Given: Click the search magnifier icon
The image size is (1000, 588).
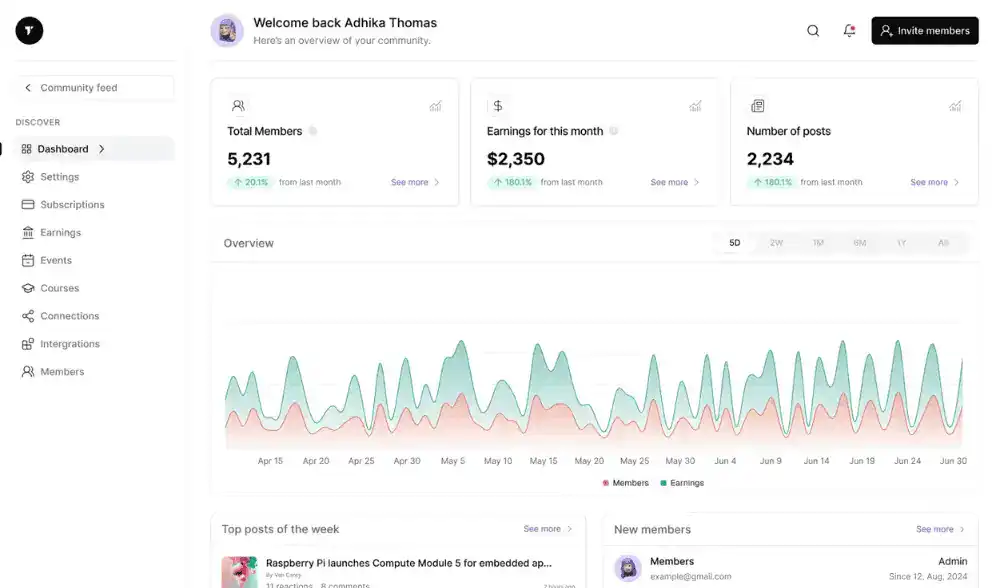Looking at the screenshot, I should 813,31.
